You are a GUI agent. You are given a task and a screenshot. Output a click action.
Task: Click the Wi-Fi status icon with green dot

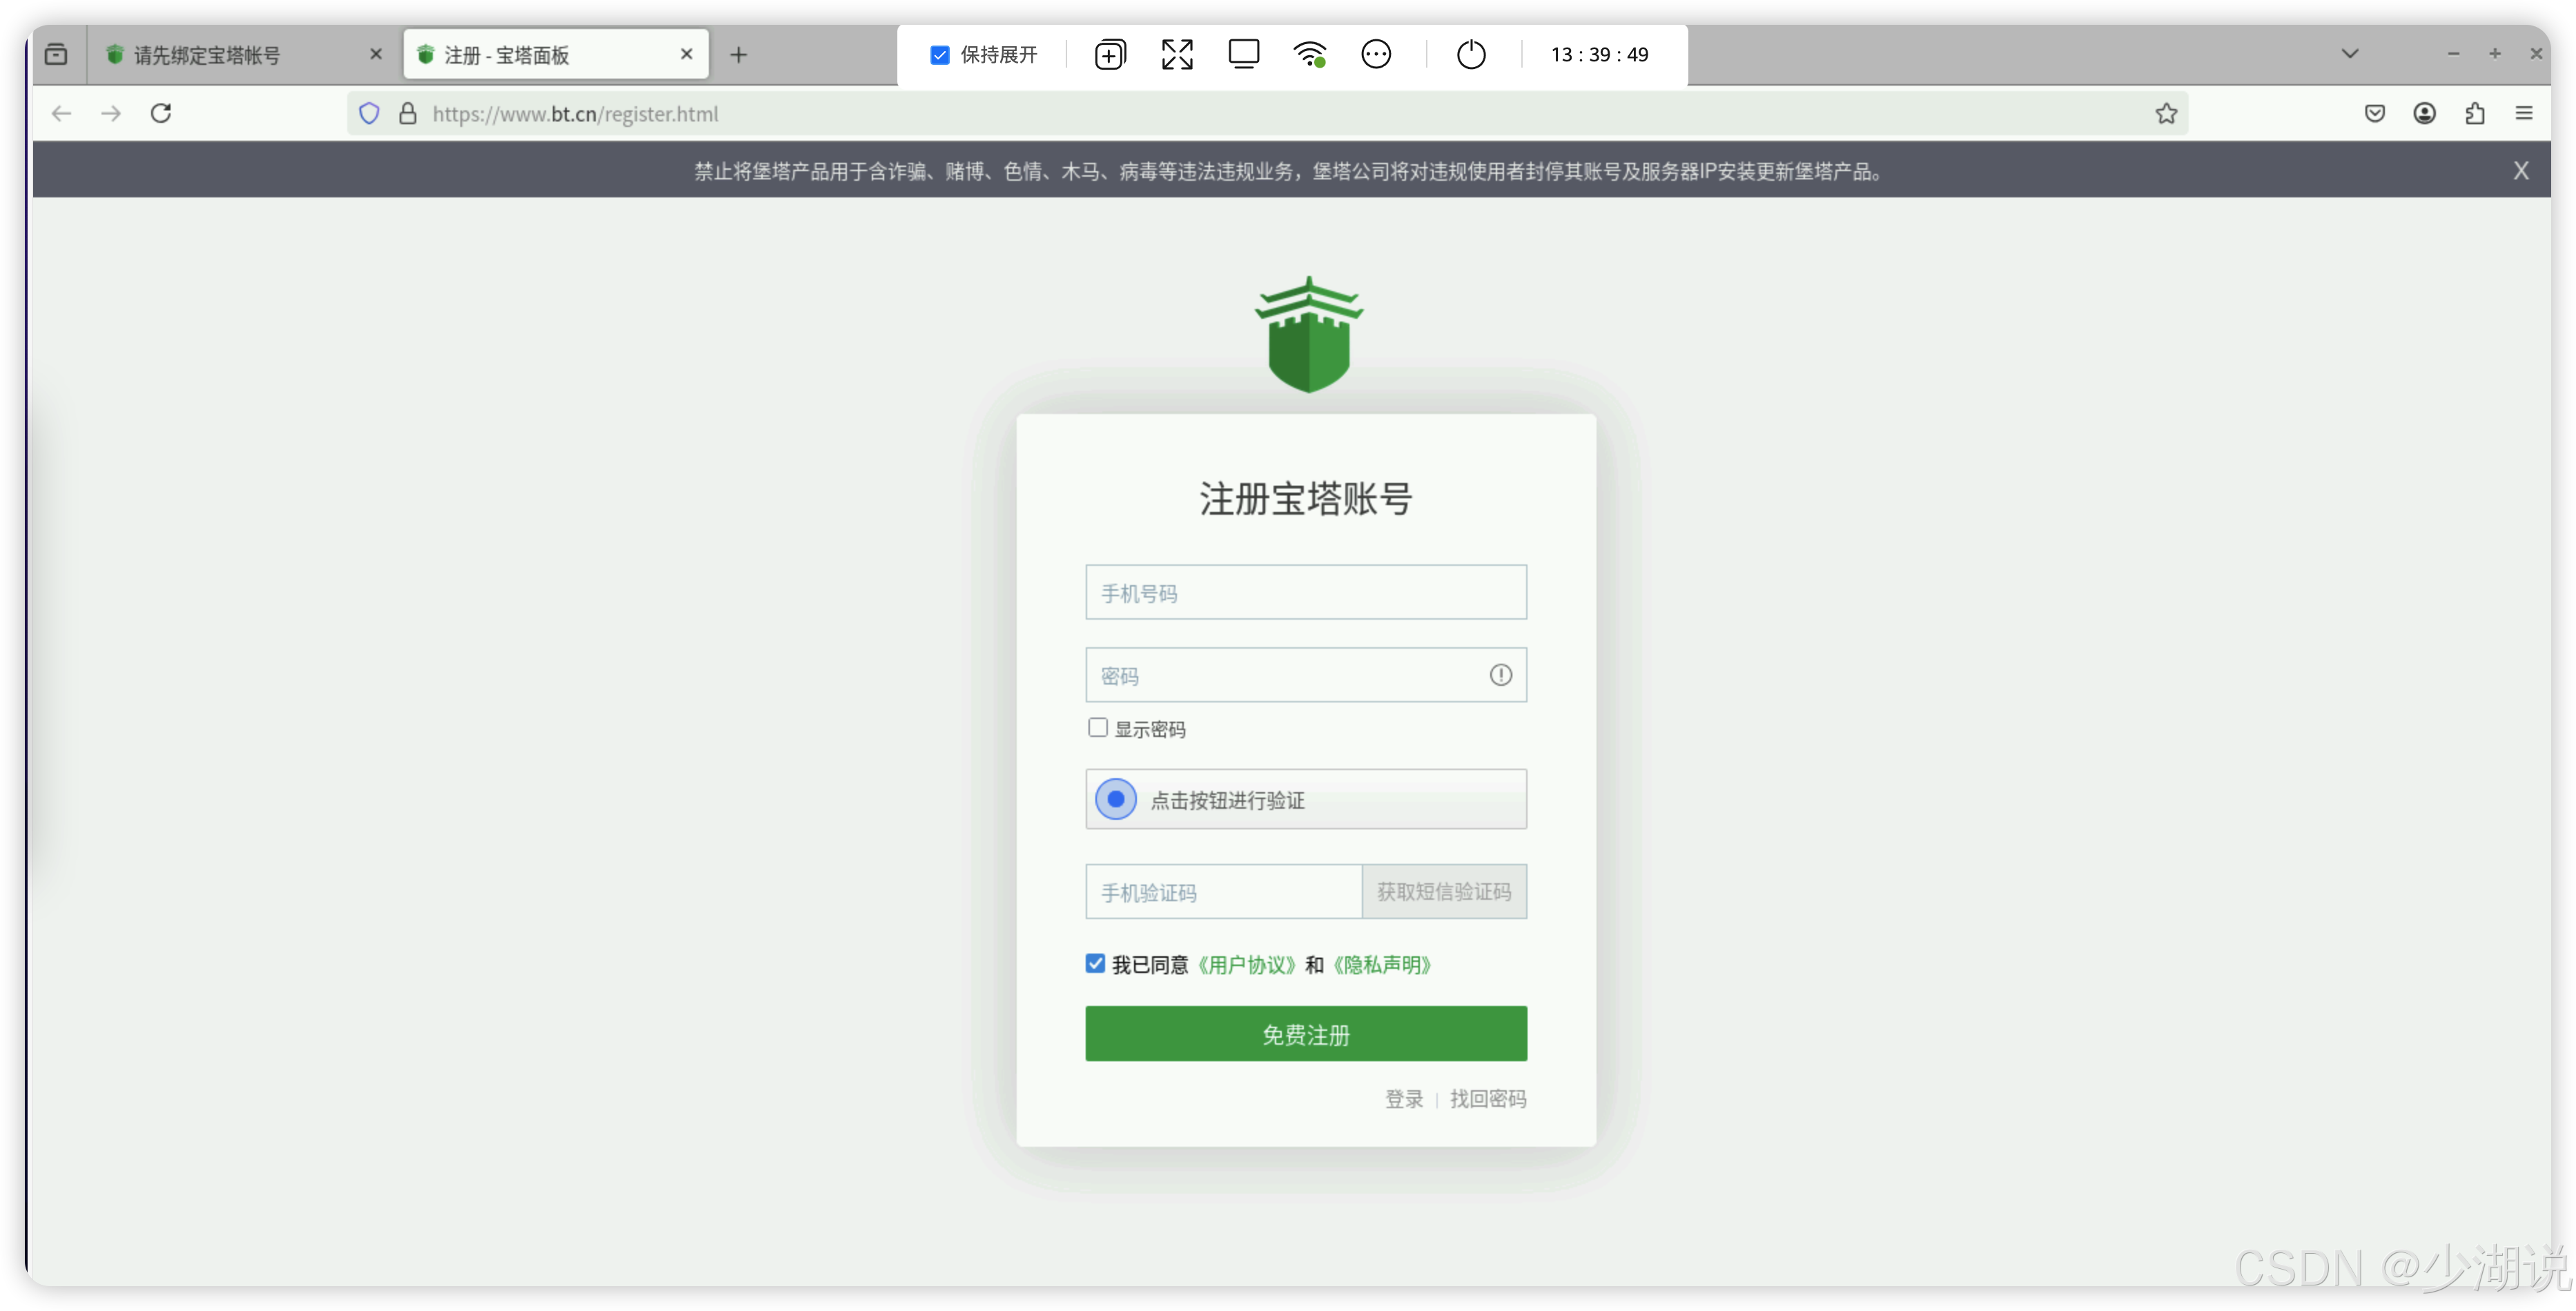[1310, 54]
